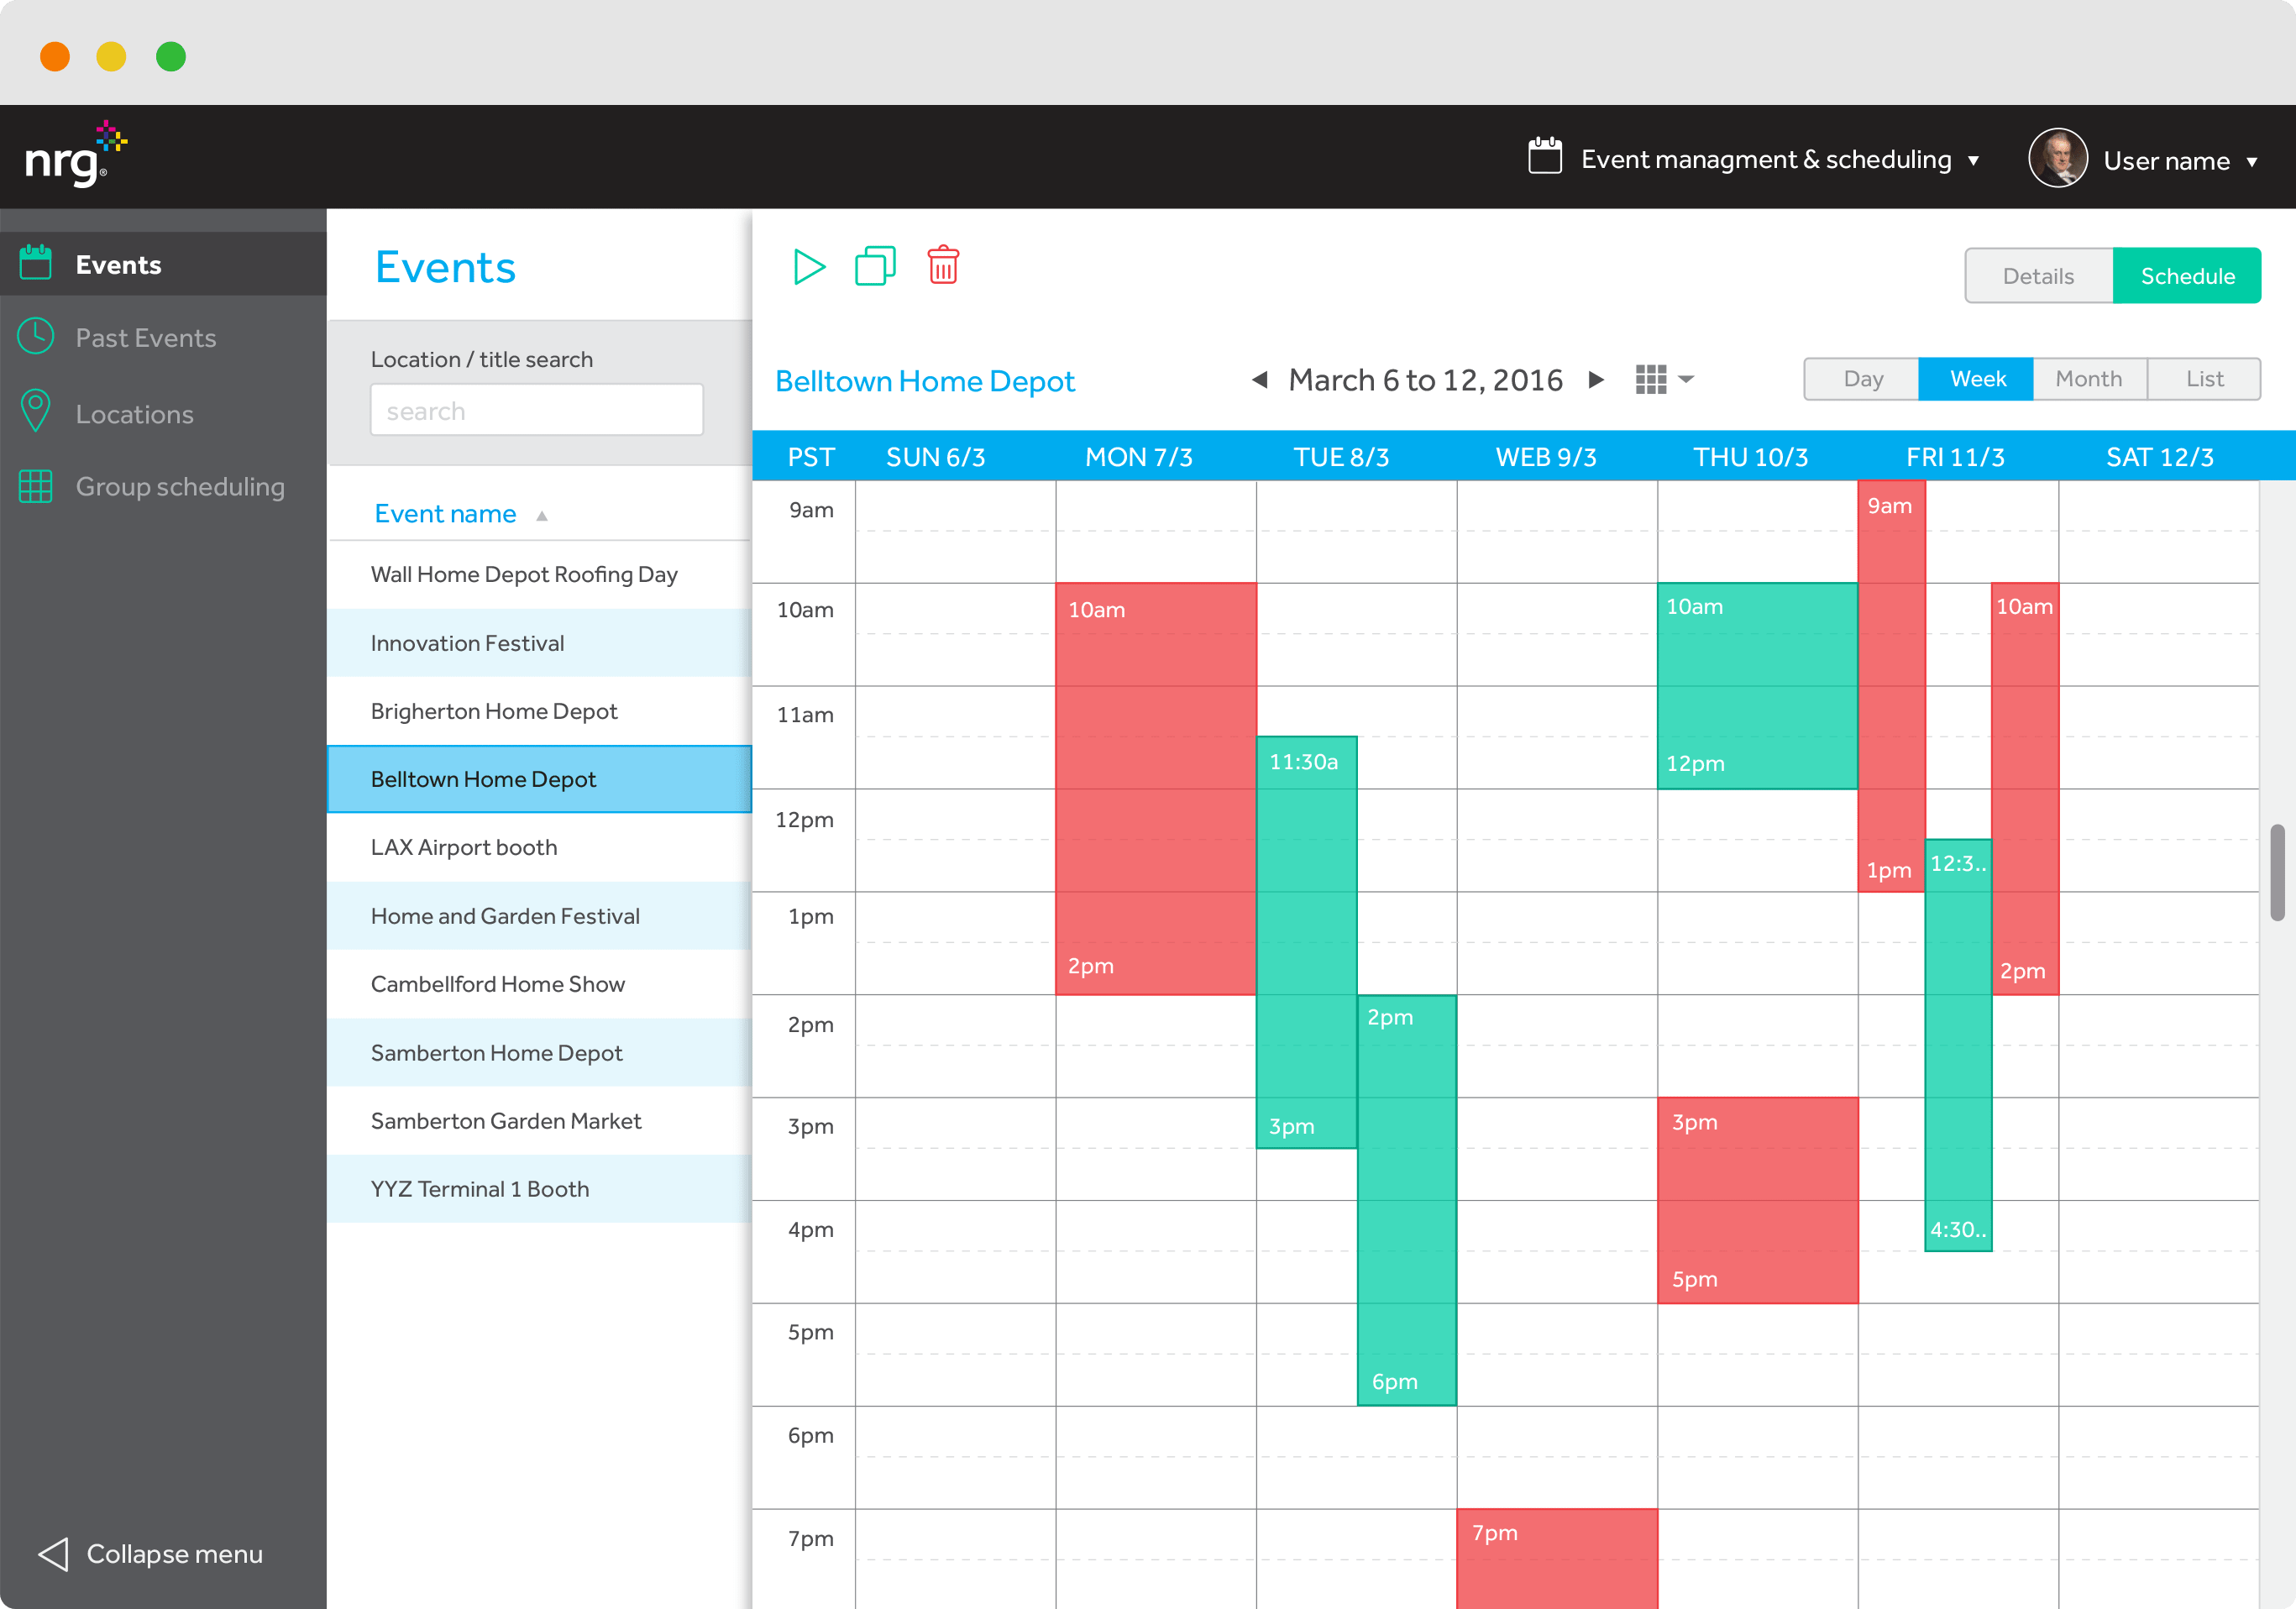Click Thursday 3pm to 5pm red block
The height and width of the screenshot is (1609, 2296).
[x=1757, y=1200]
